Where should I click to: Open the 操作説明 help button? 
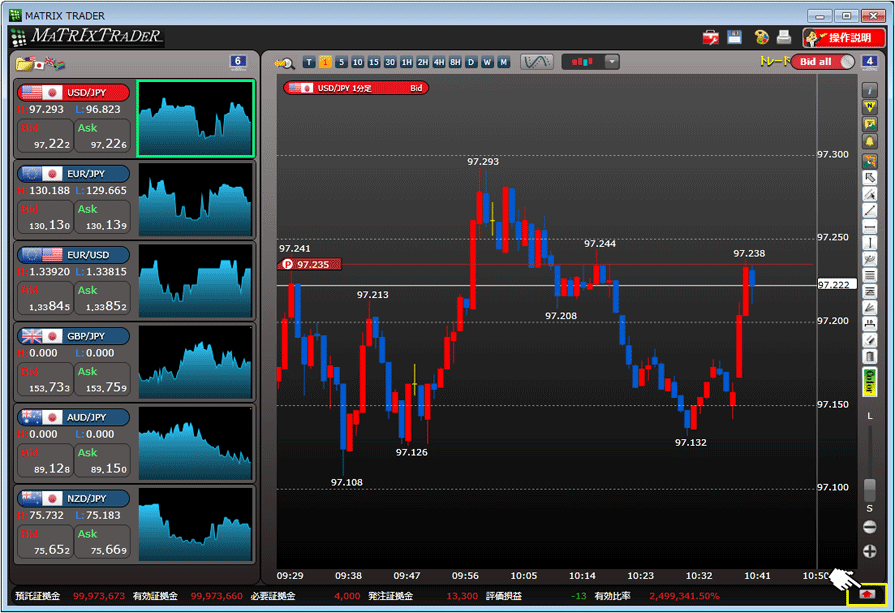click(x=844, y=38)
